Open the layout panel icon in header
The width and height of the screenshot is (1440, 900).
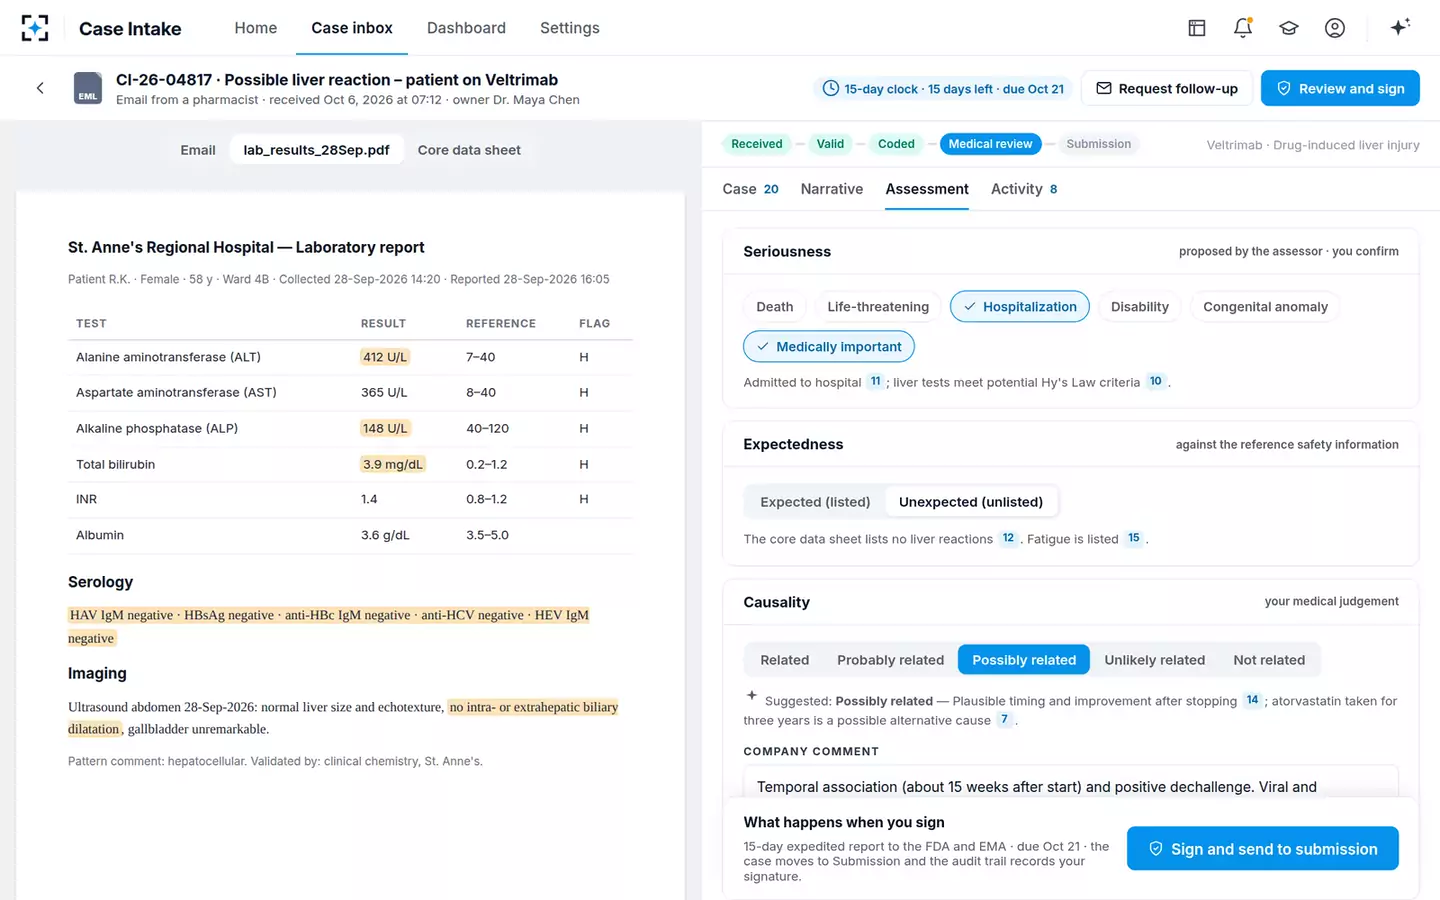(x=1197, y=28)
